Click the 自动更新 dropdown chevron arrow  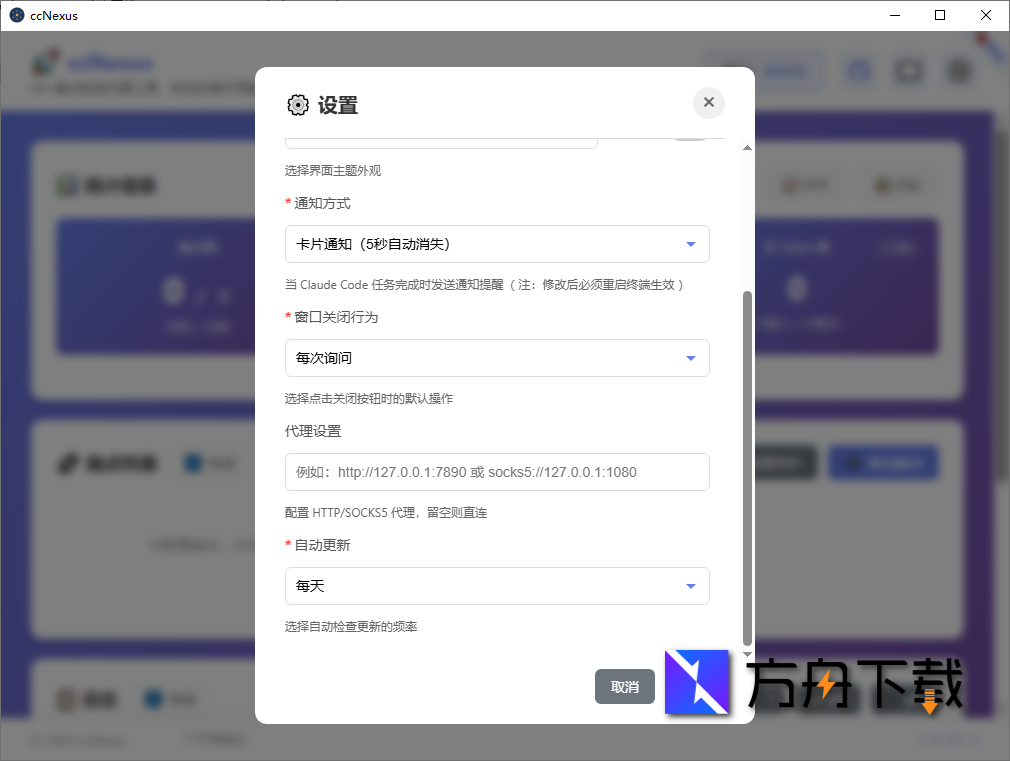click(x=690, y=586)
